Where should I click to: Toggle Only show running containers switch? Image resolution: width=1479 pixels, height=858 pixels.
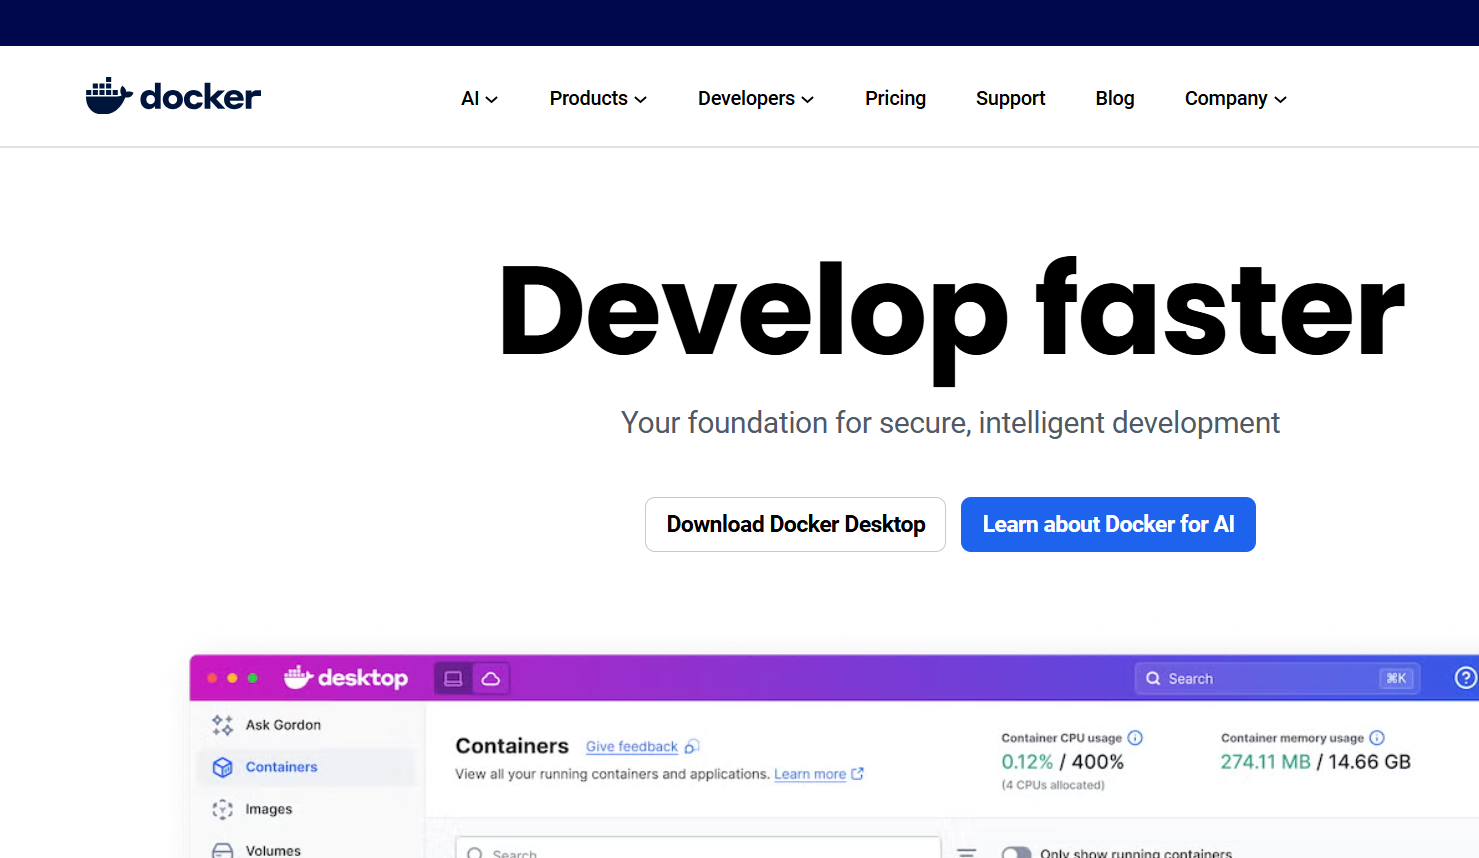tap(1016, 853)
